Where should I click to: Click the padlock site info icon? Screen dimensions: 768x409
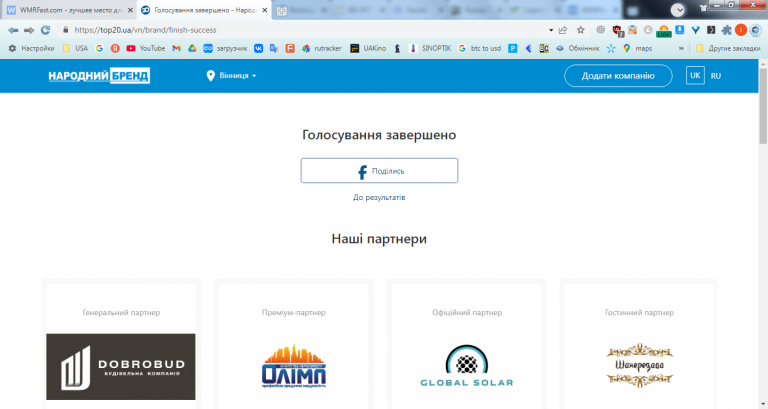[66, 30]
